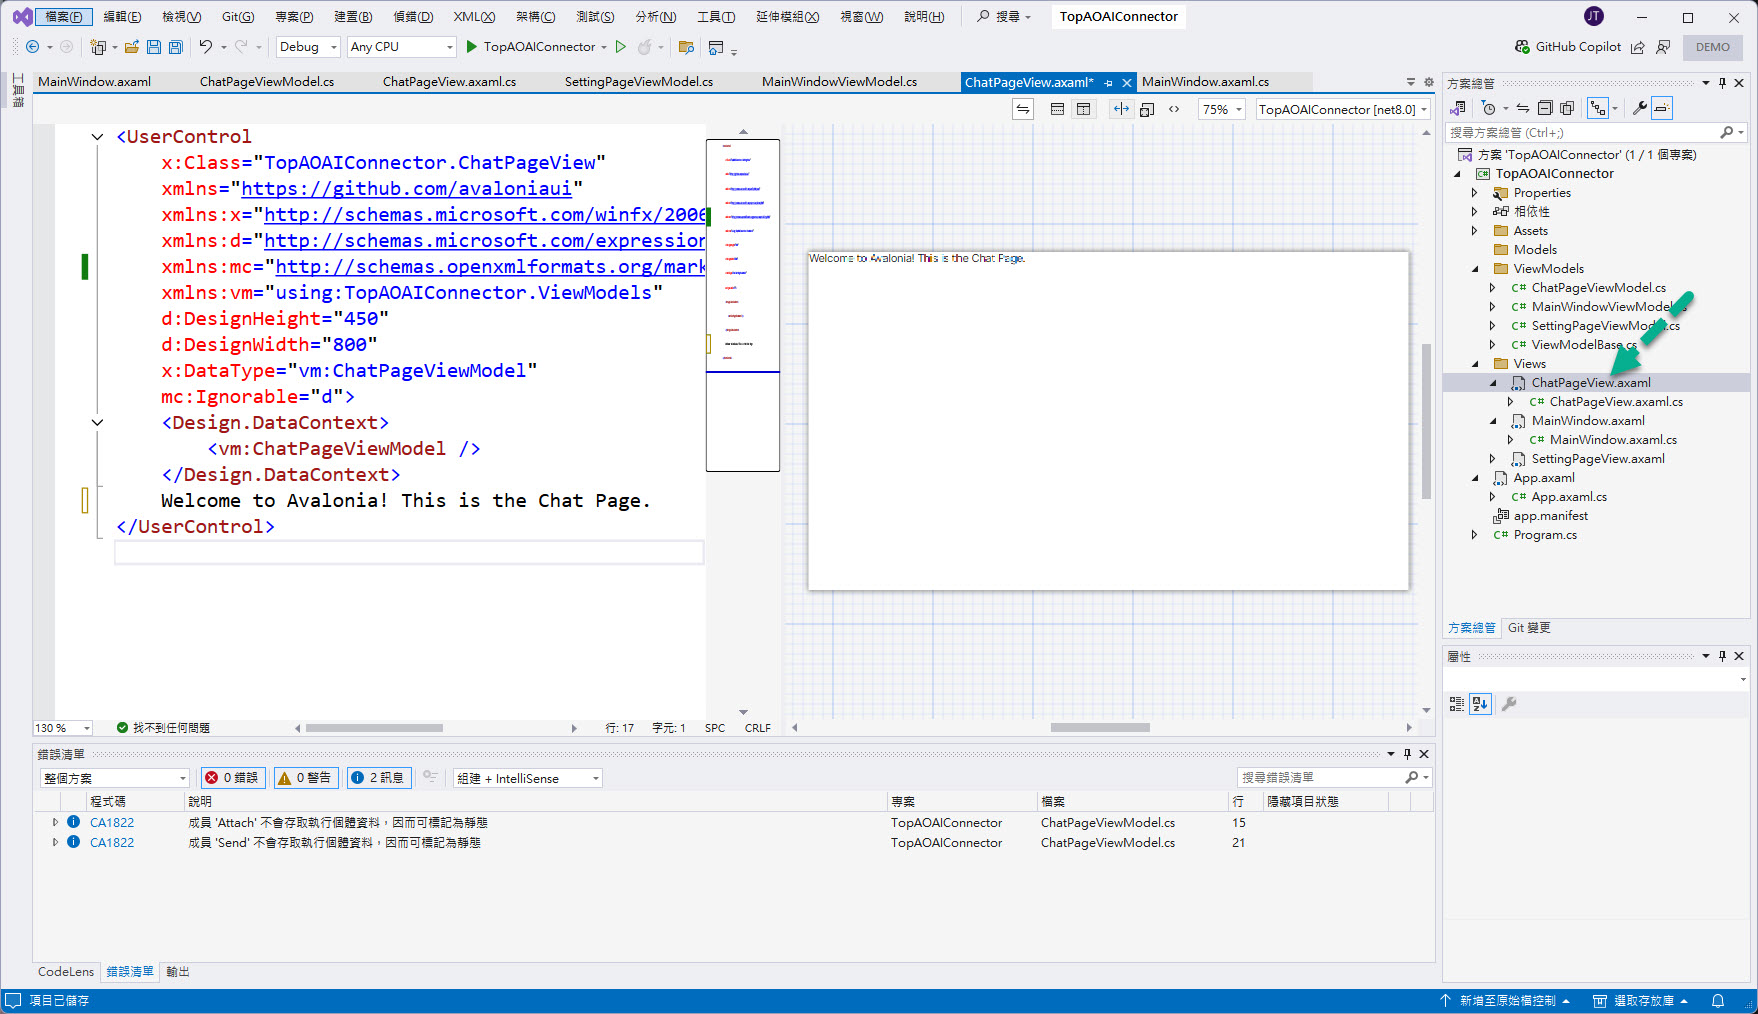Open the 偵錯(D) menu
The width and height of the screenshot is (1758, 1014).
click(x=413, y=17)
